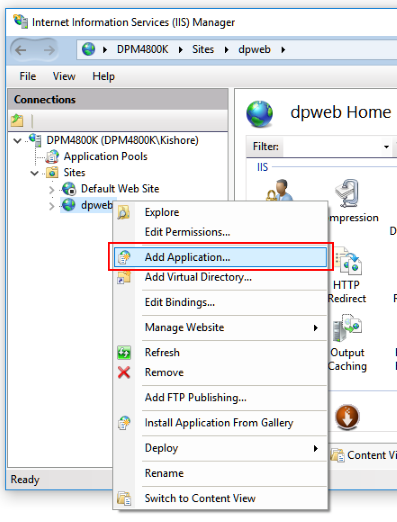Select Add Application menu entry

[220, 257]
